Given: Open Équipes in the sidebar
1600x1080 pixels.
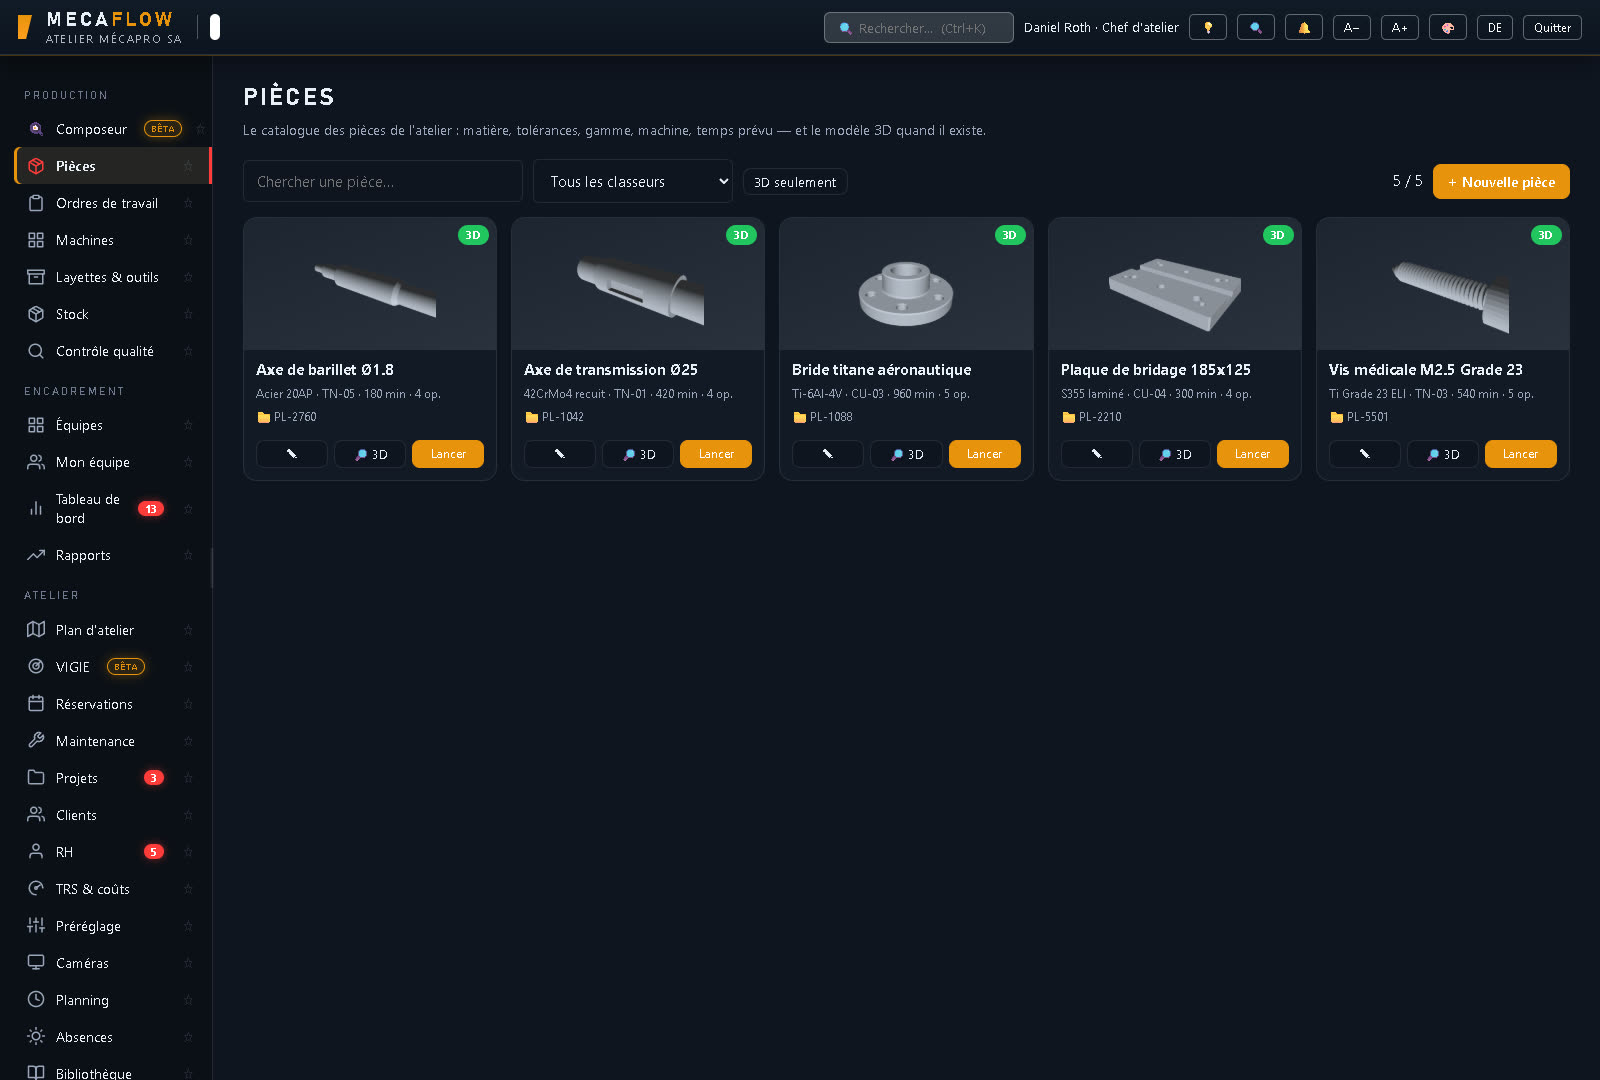Looking at the screenshot, I should point(111,425).
